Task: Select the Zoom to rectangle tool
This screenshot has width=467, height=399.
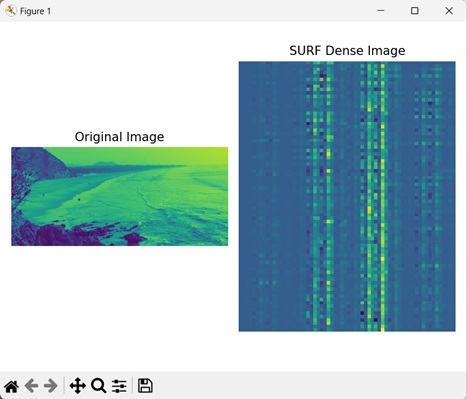Action: pos(99,386)
